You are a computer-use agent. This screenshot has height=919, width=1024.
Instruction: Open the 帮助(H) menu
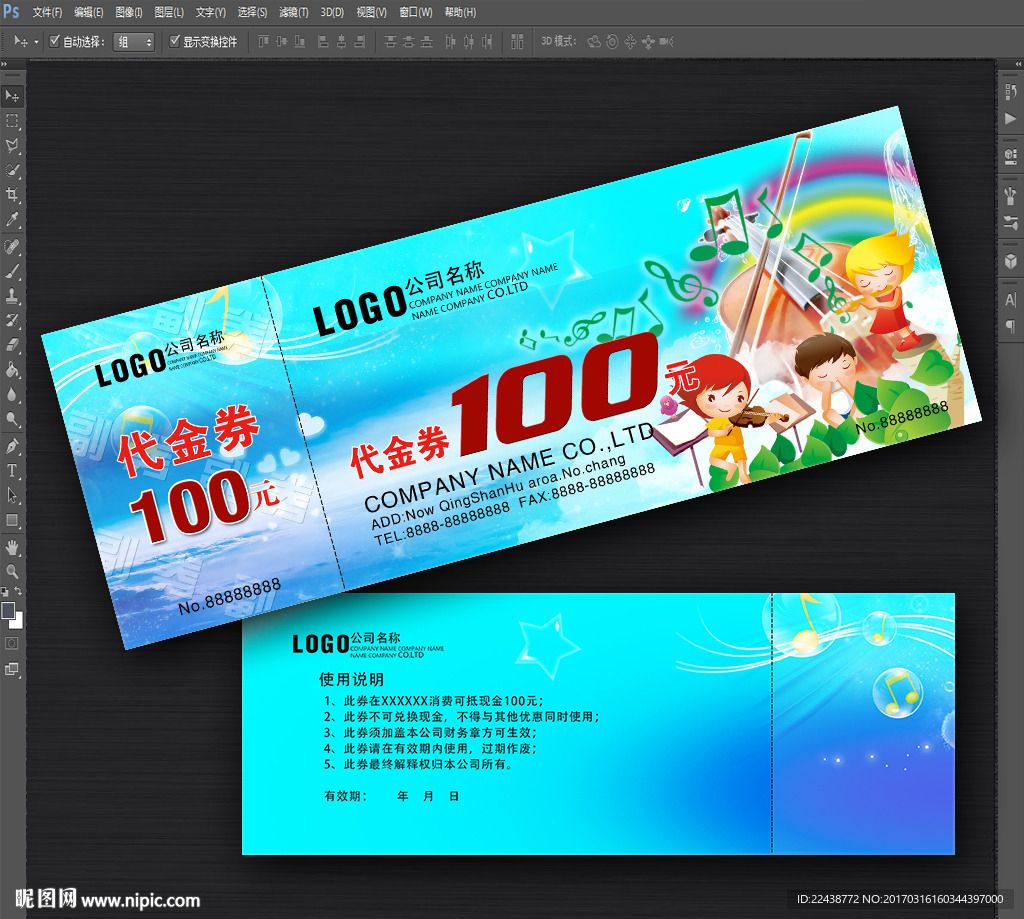pos(460,12)
